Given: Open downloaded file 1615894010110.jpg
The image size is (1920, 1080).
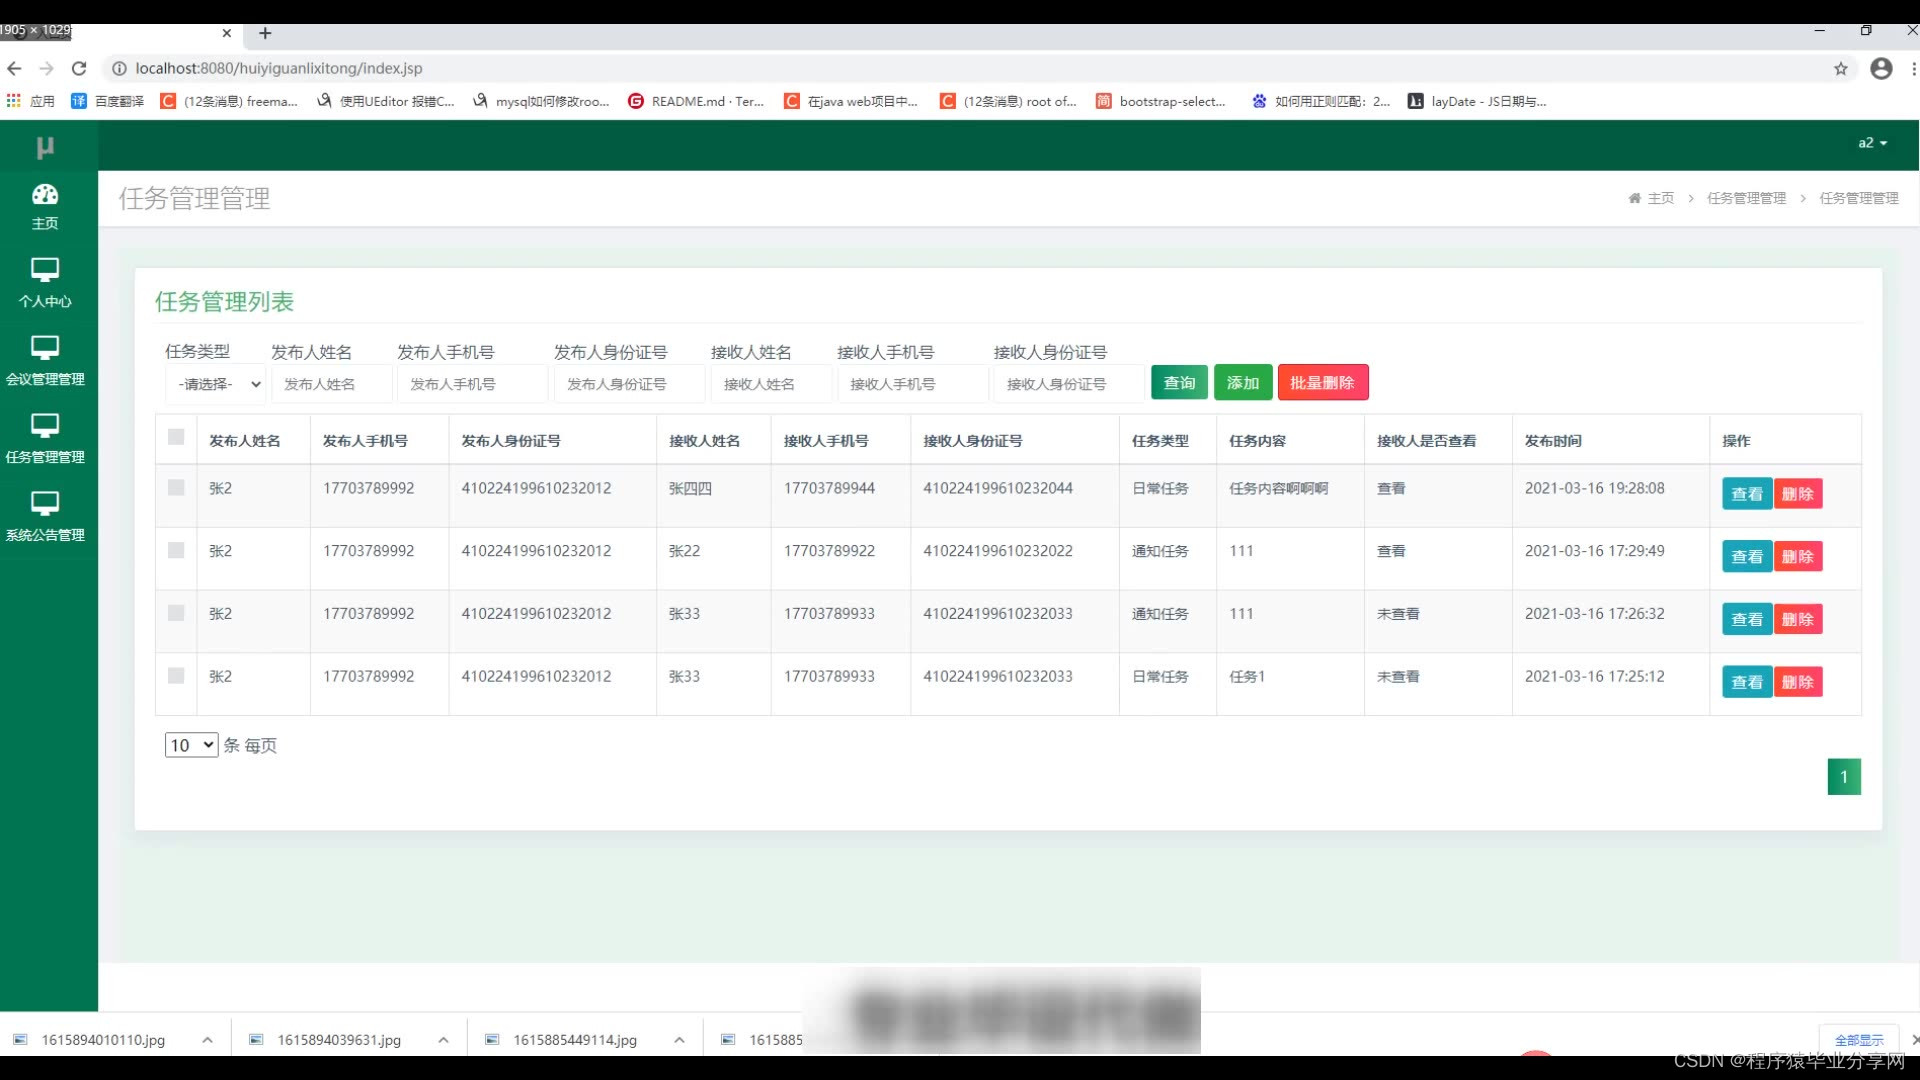Looking at the screenshot, I should (103, 1040).
